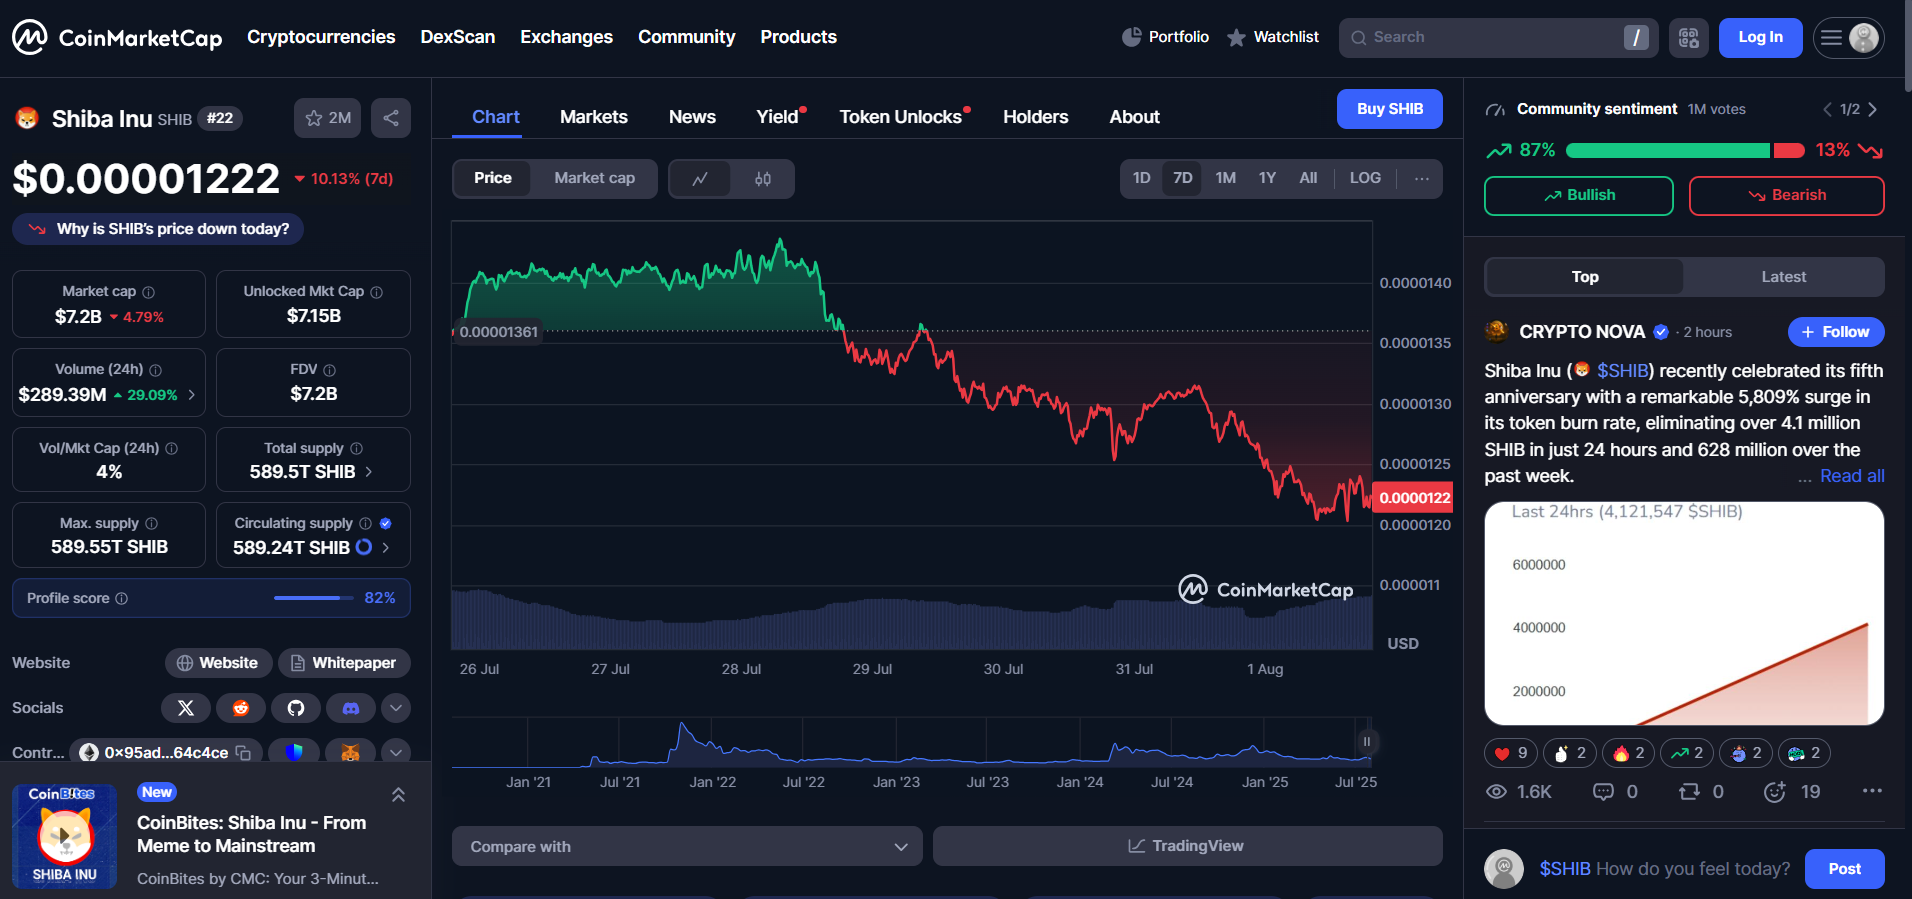
Task: Copy the contract address 0x95ad...64c4ce
Action: pyautogui.click(x=243, y=753)
